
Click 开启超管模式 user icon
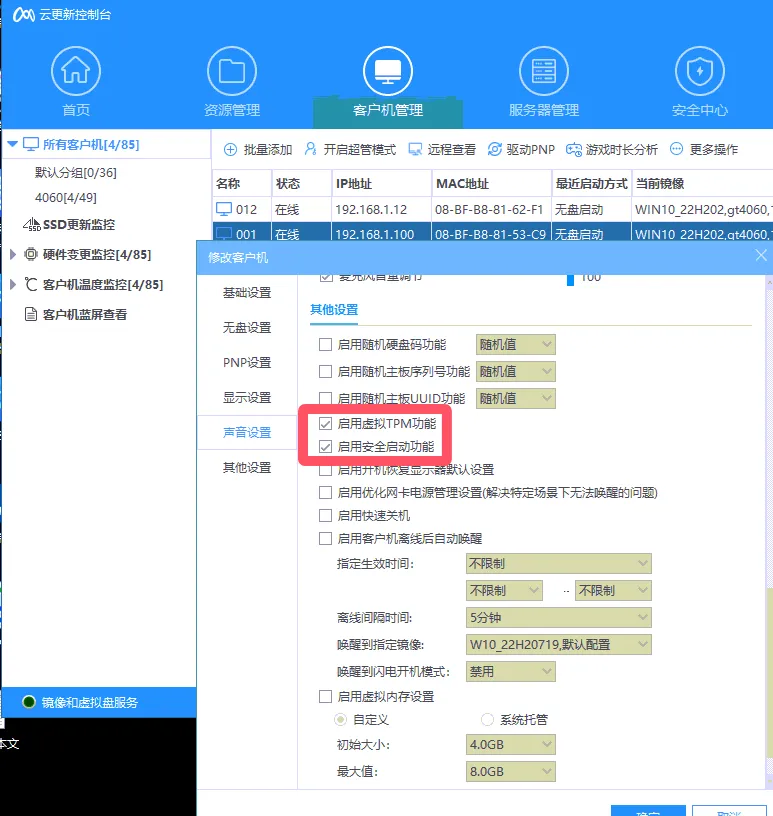tap(310, 149)
